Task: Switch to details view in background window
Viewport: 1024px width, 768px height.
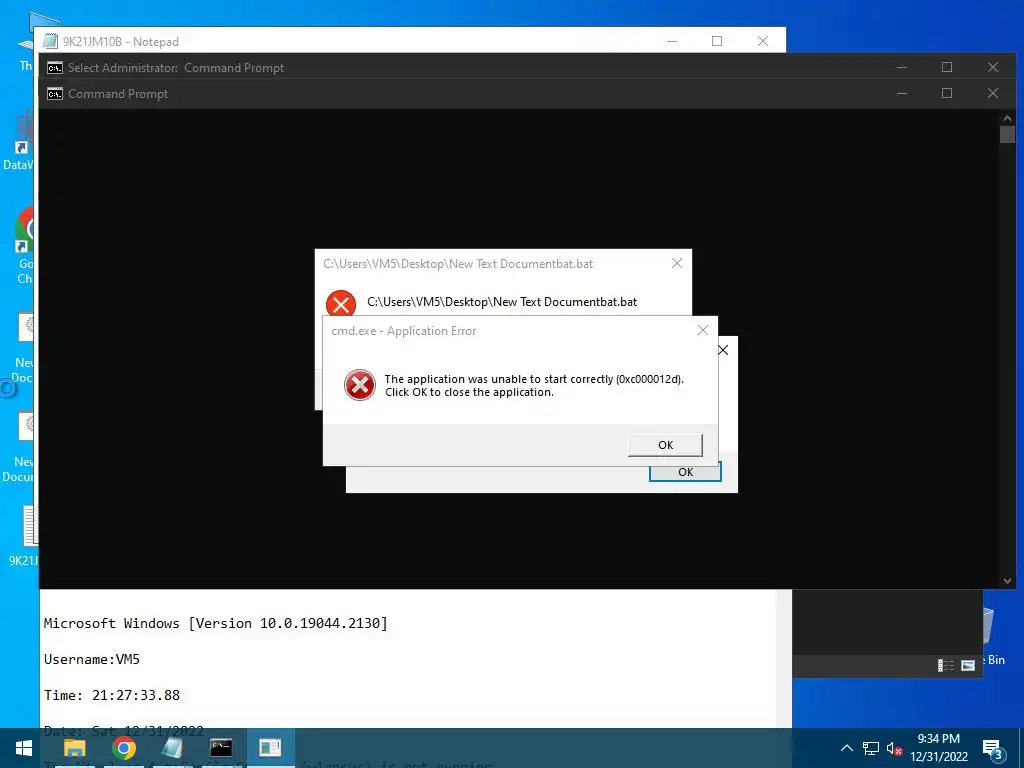Action: pyautogui.click(x=946, y=665)
